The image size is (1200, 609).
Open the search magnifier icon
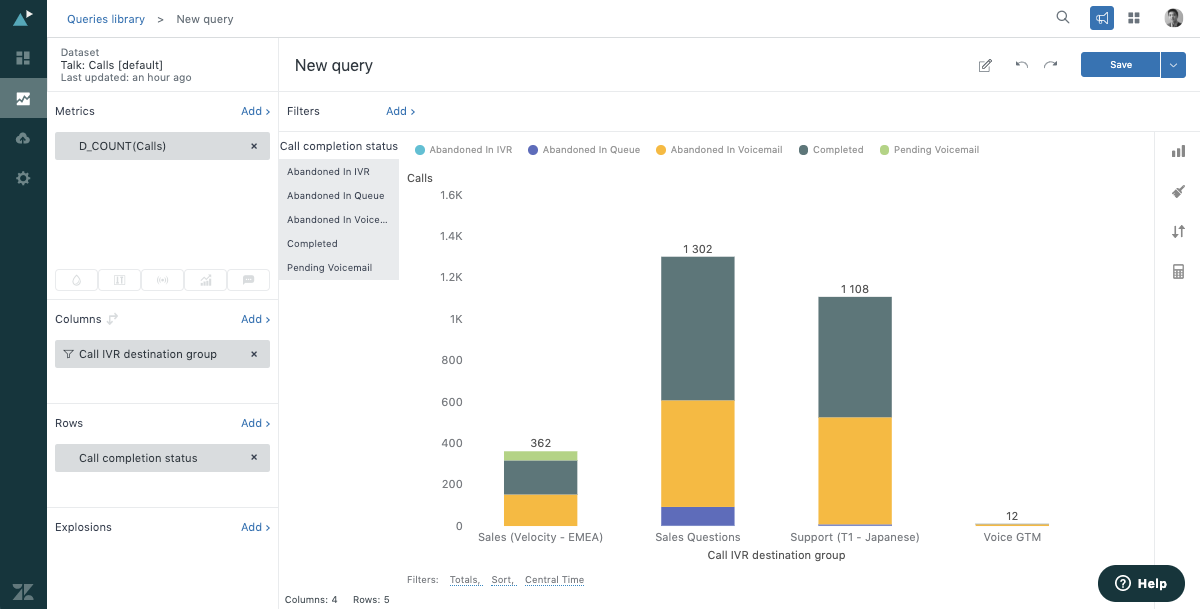[x=1063, y=18]
